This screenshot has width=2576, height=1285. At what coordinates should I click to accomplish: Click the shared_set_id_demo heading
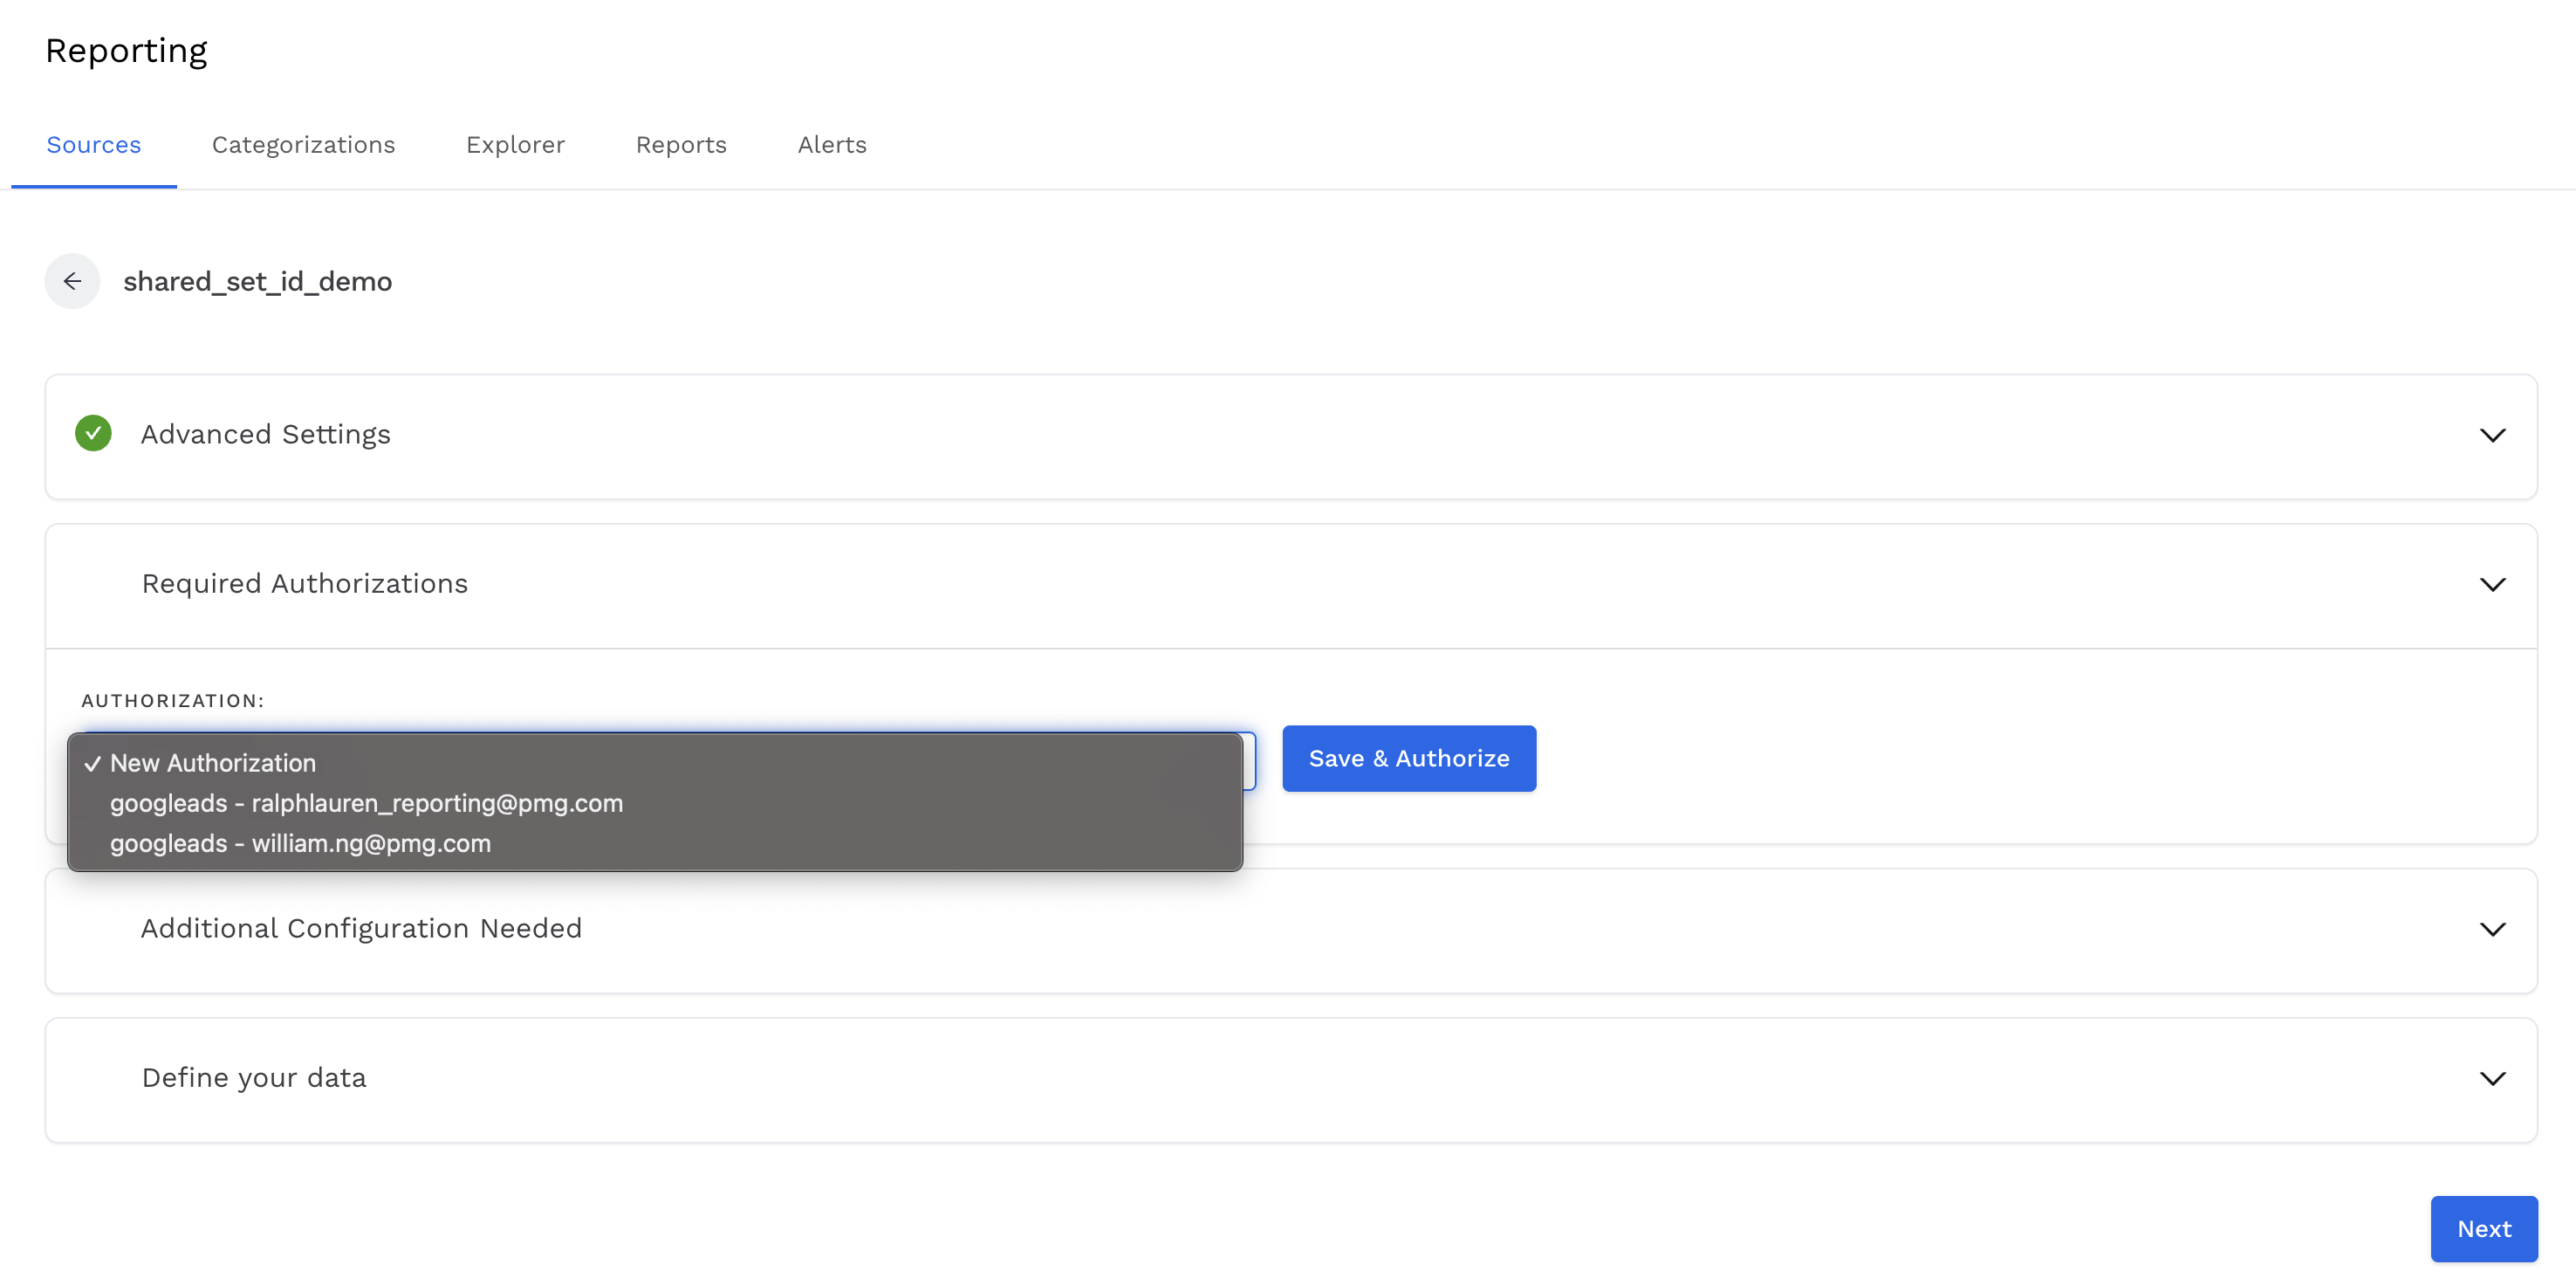(x=257, y=281)
